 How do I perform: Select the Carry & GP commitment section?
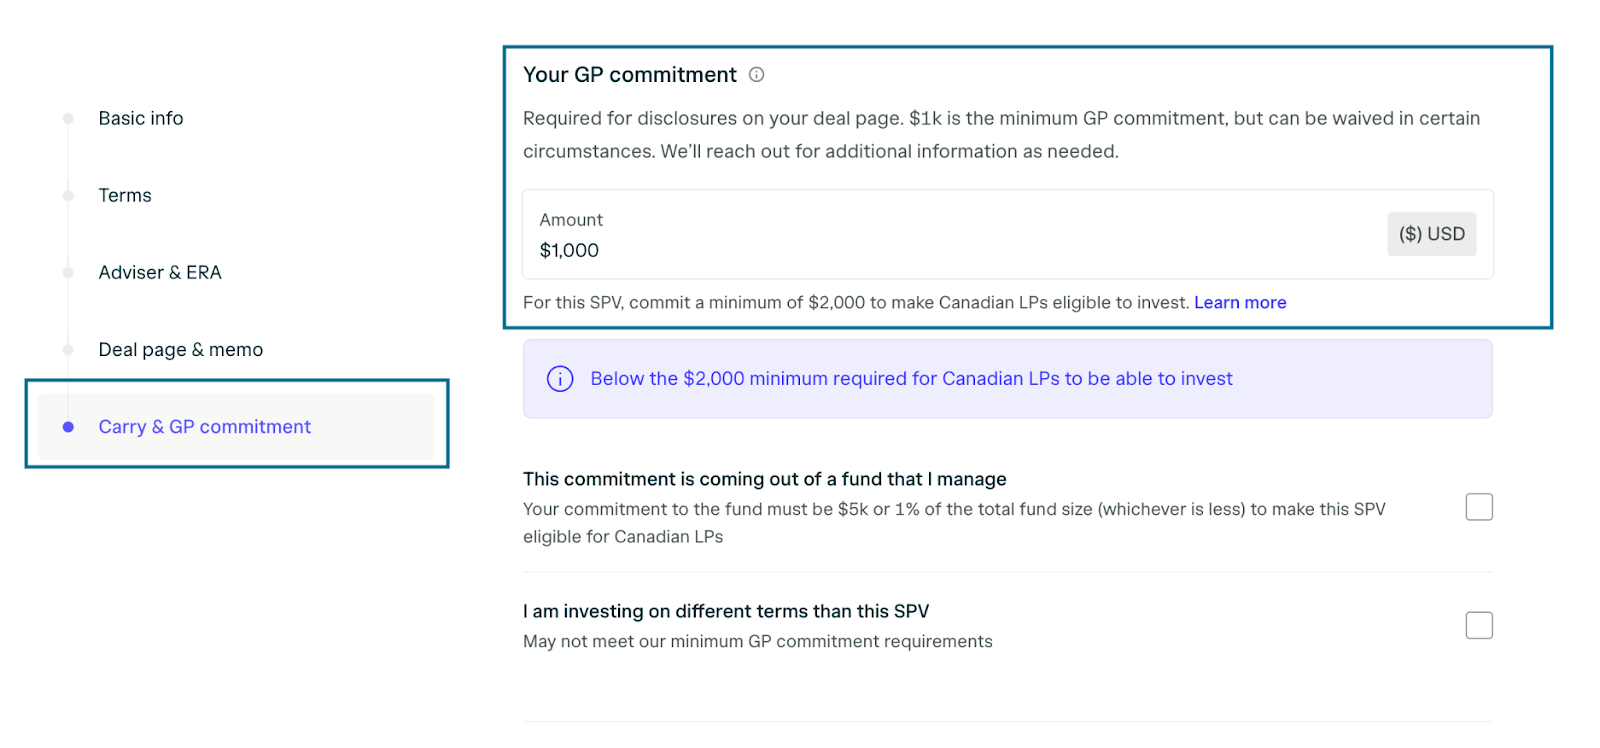[x=236, y=427]
